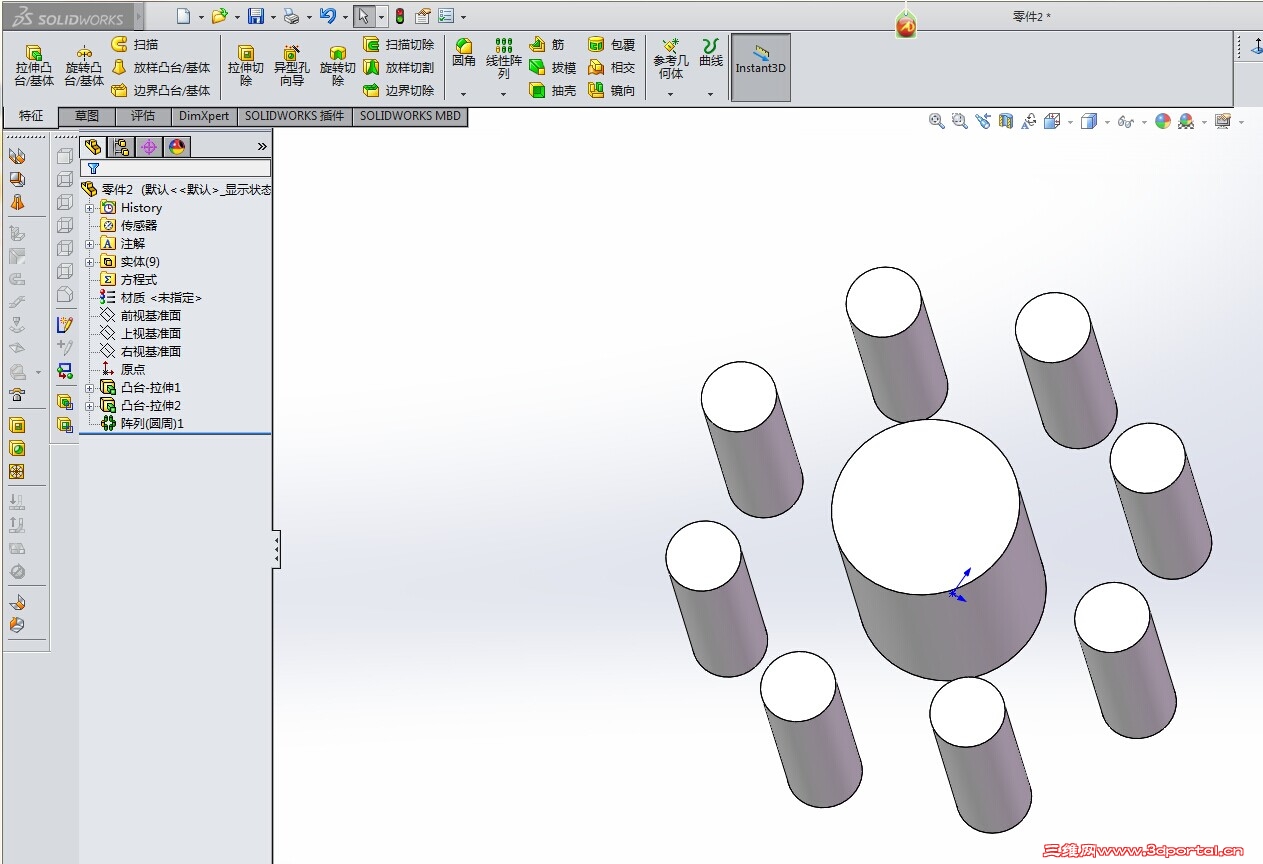The height and width of the screenshot is (864, 1263).
Task: Open dropdown arrow under 圆角
Action: point(463,94)
